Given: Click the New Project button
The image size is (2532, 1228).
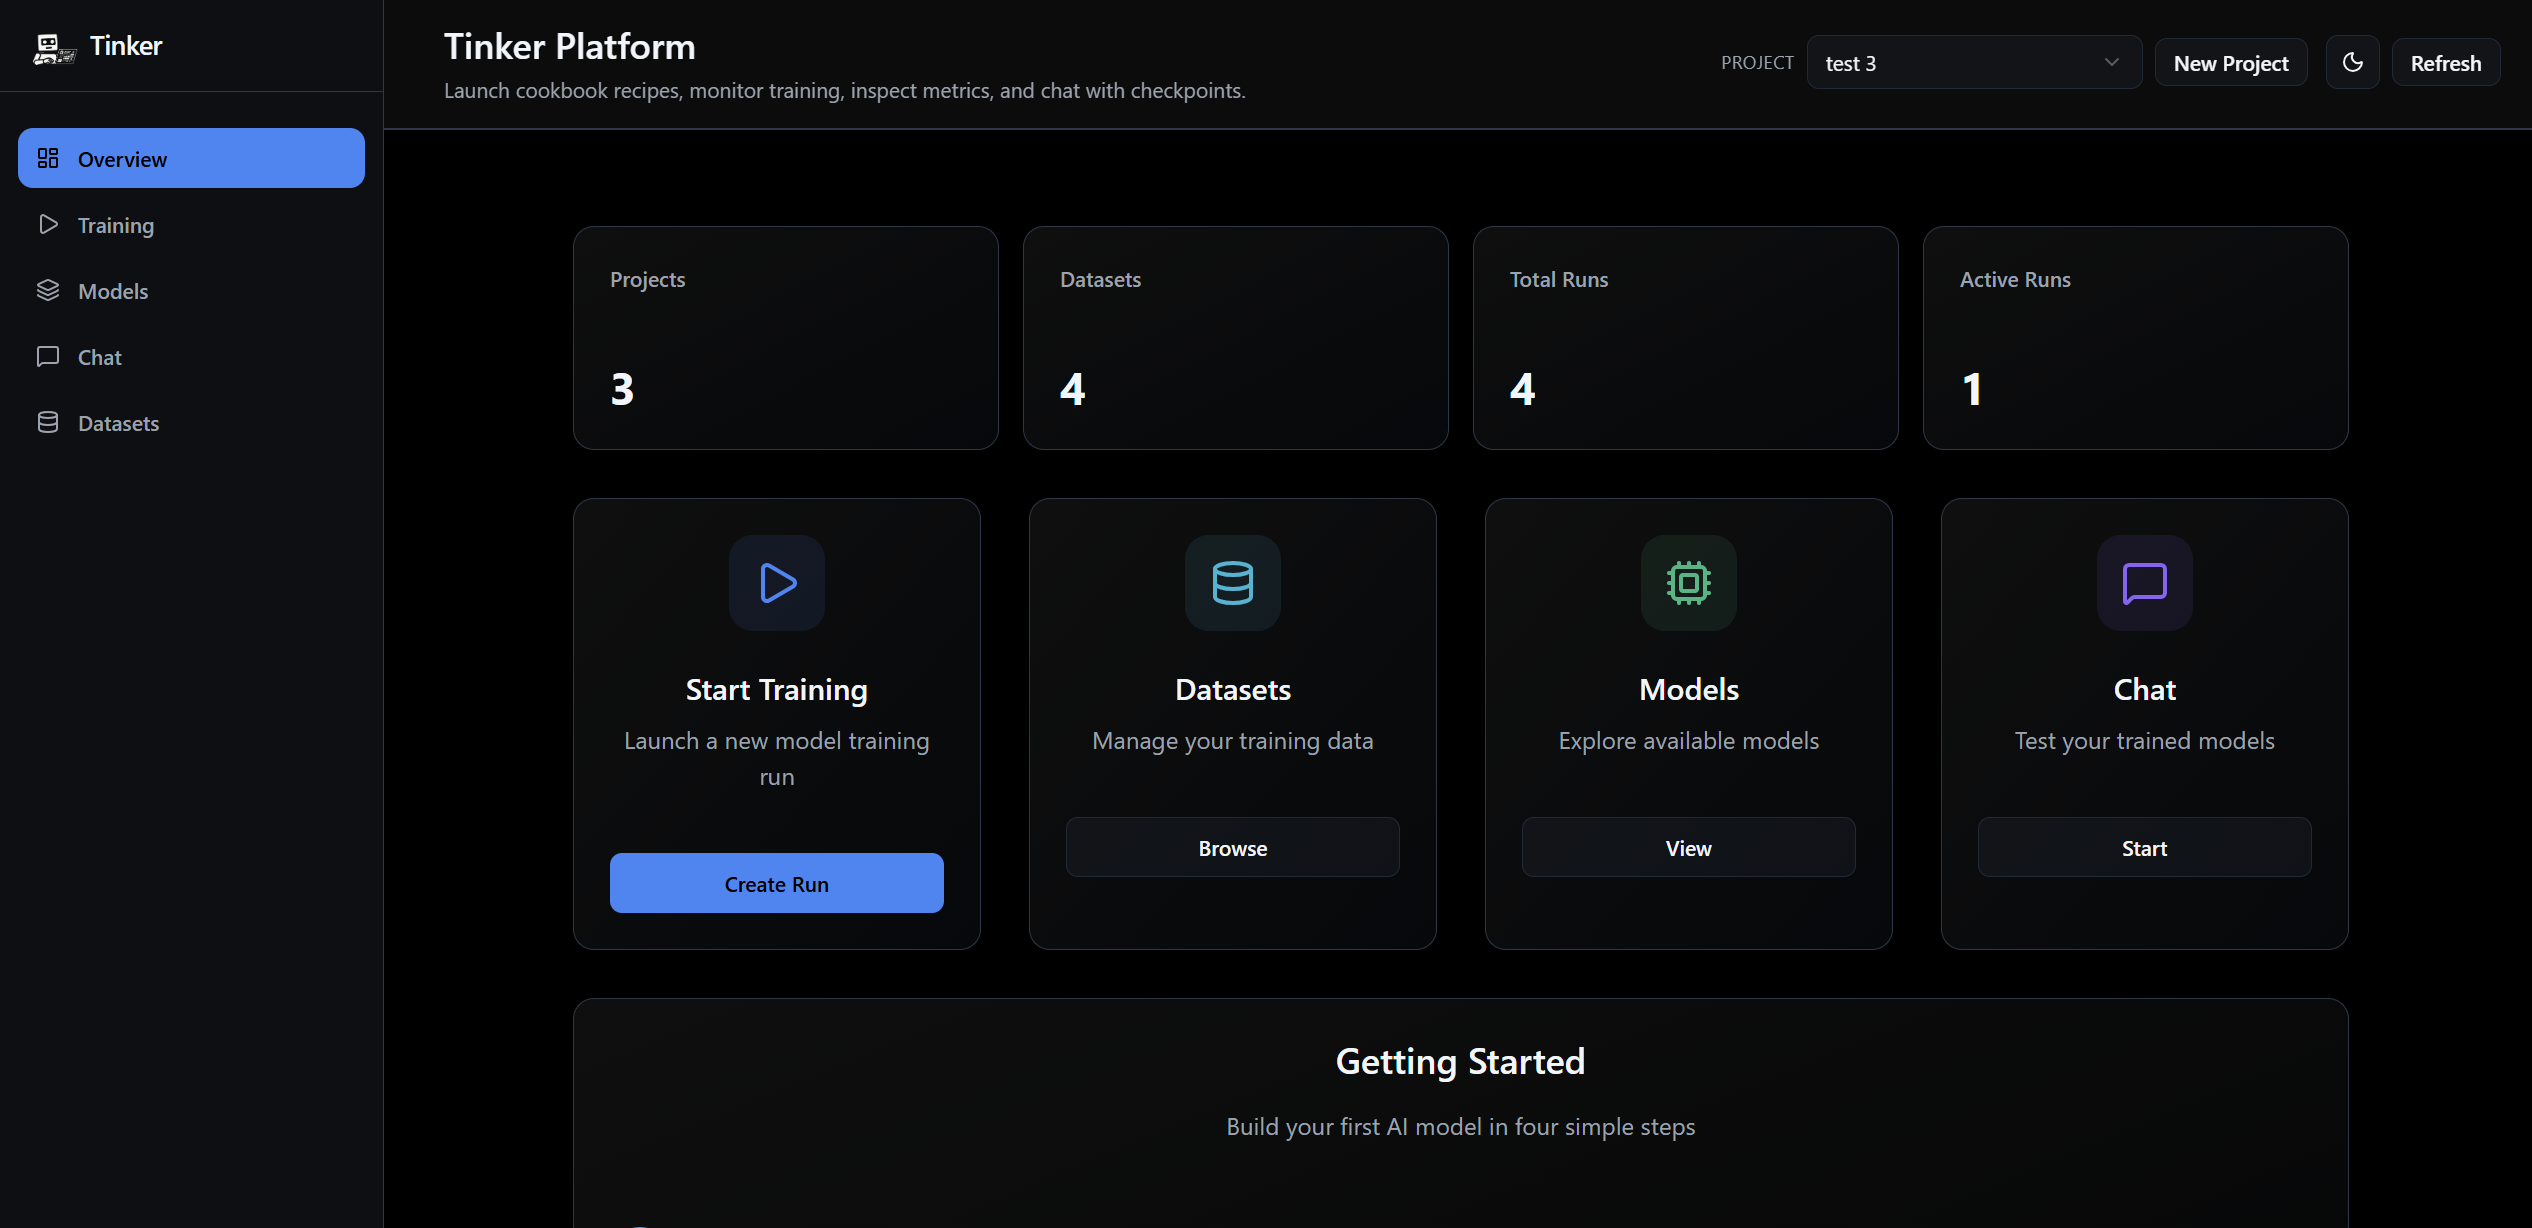Looking at the screenshot, I should pos(2230,61).
